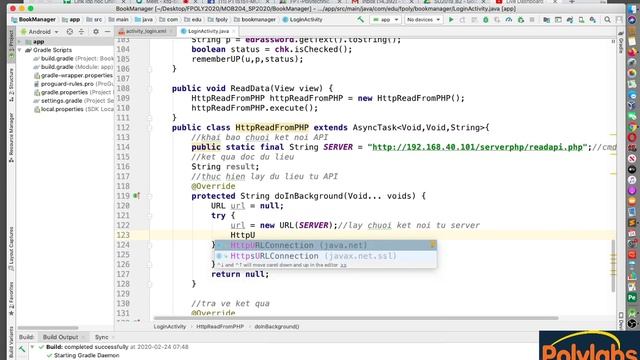Open local.properties file
This screenshot has height=360, width=640.
pos(73,109)
